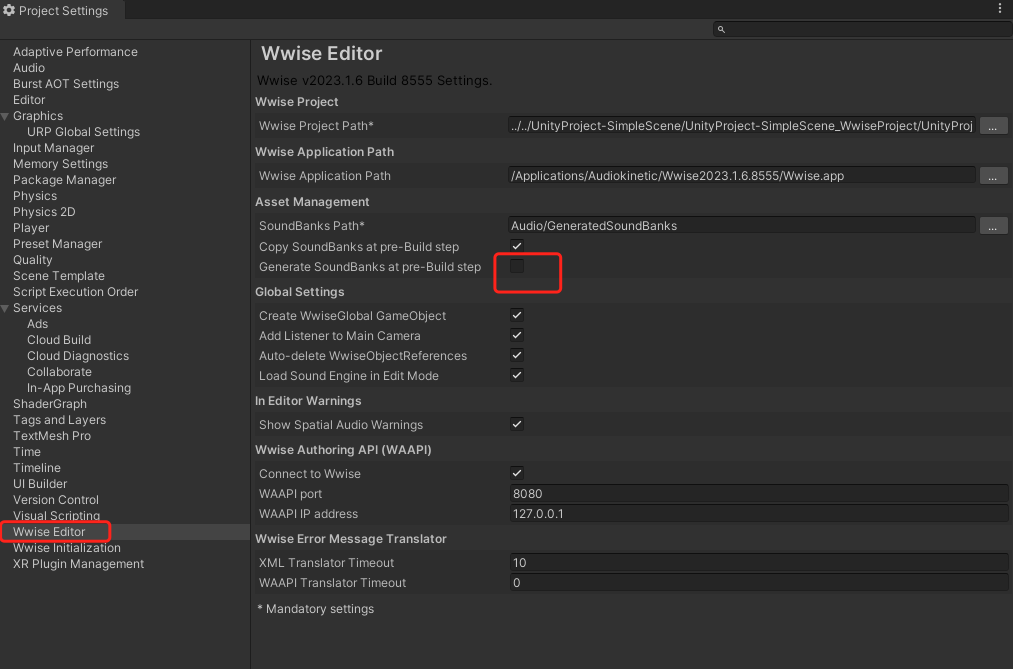Toggle Create WwiseGlobal GameObject checkbox
The width and height of the screenshot is (1013, 669).
pyautogui.click(x=517, y=315)
